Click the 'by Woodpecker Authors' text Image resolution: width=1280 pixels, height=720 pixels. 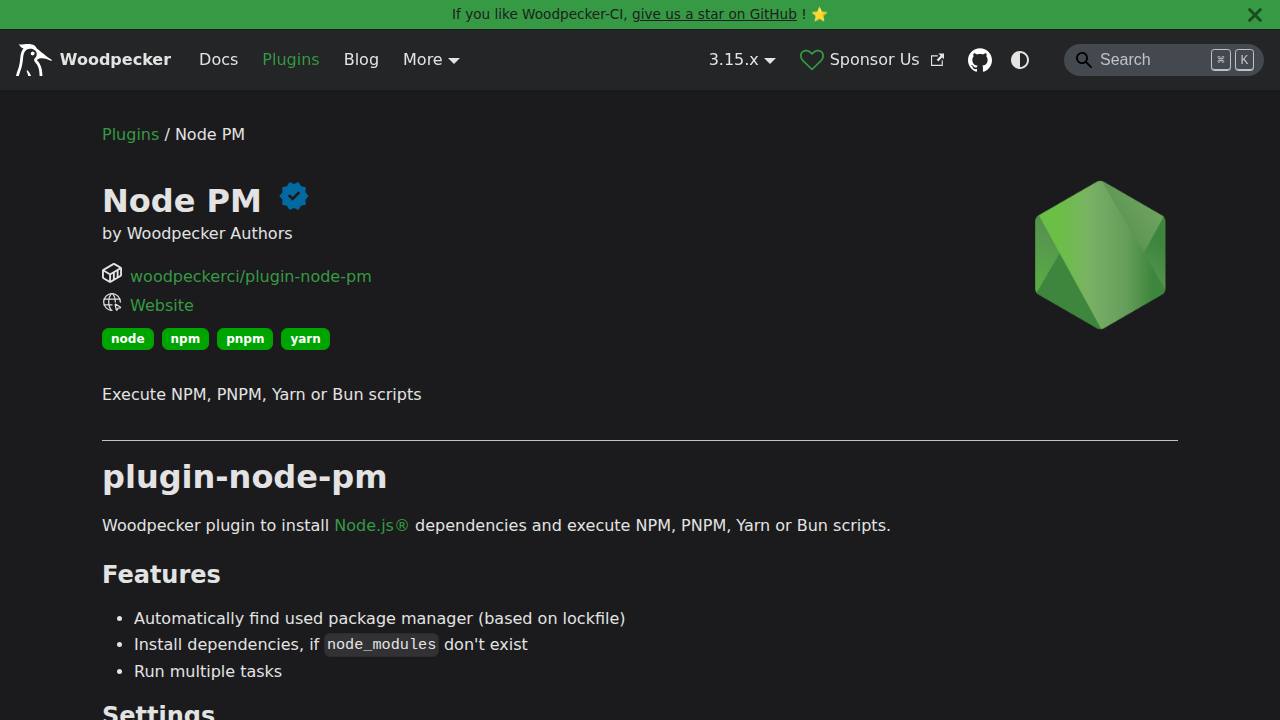[197, 233]
